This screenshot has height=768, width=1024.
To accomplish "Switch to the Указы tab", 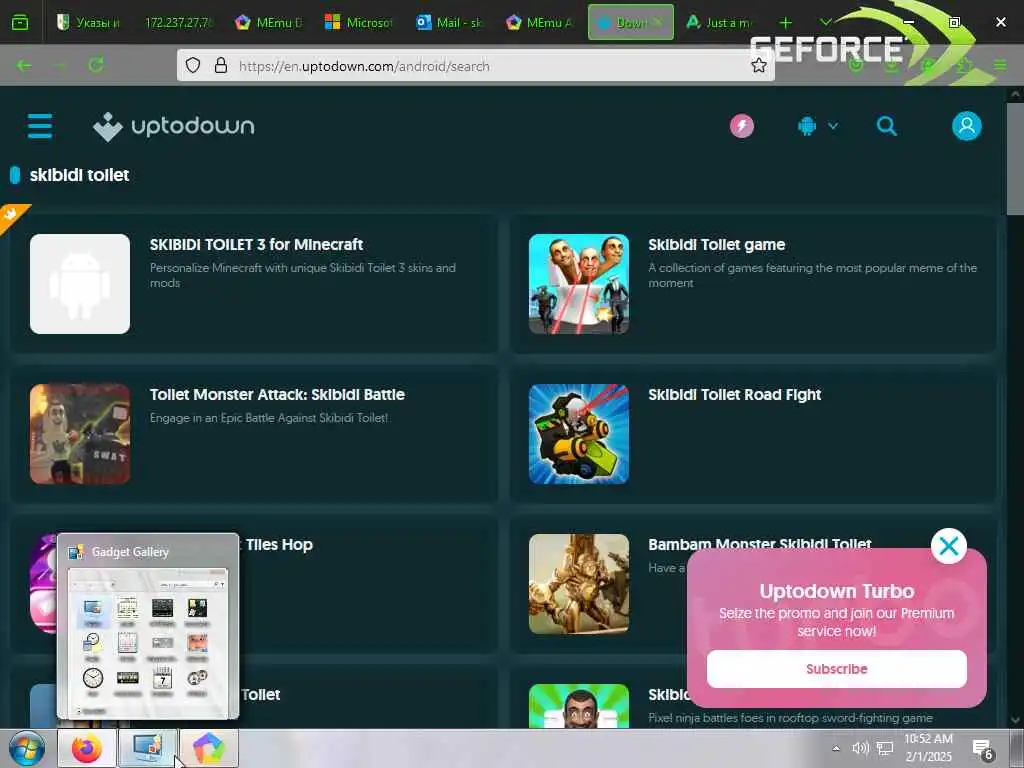I will (88, 22).
